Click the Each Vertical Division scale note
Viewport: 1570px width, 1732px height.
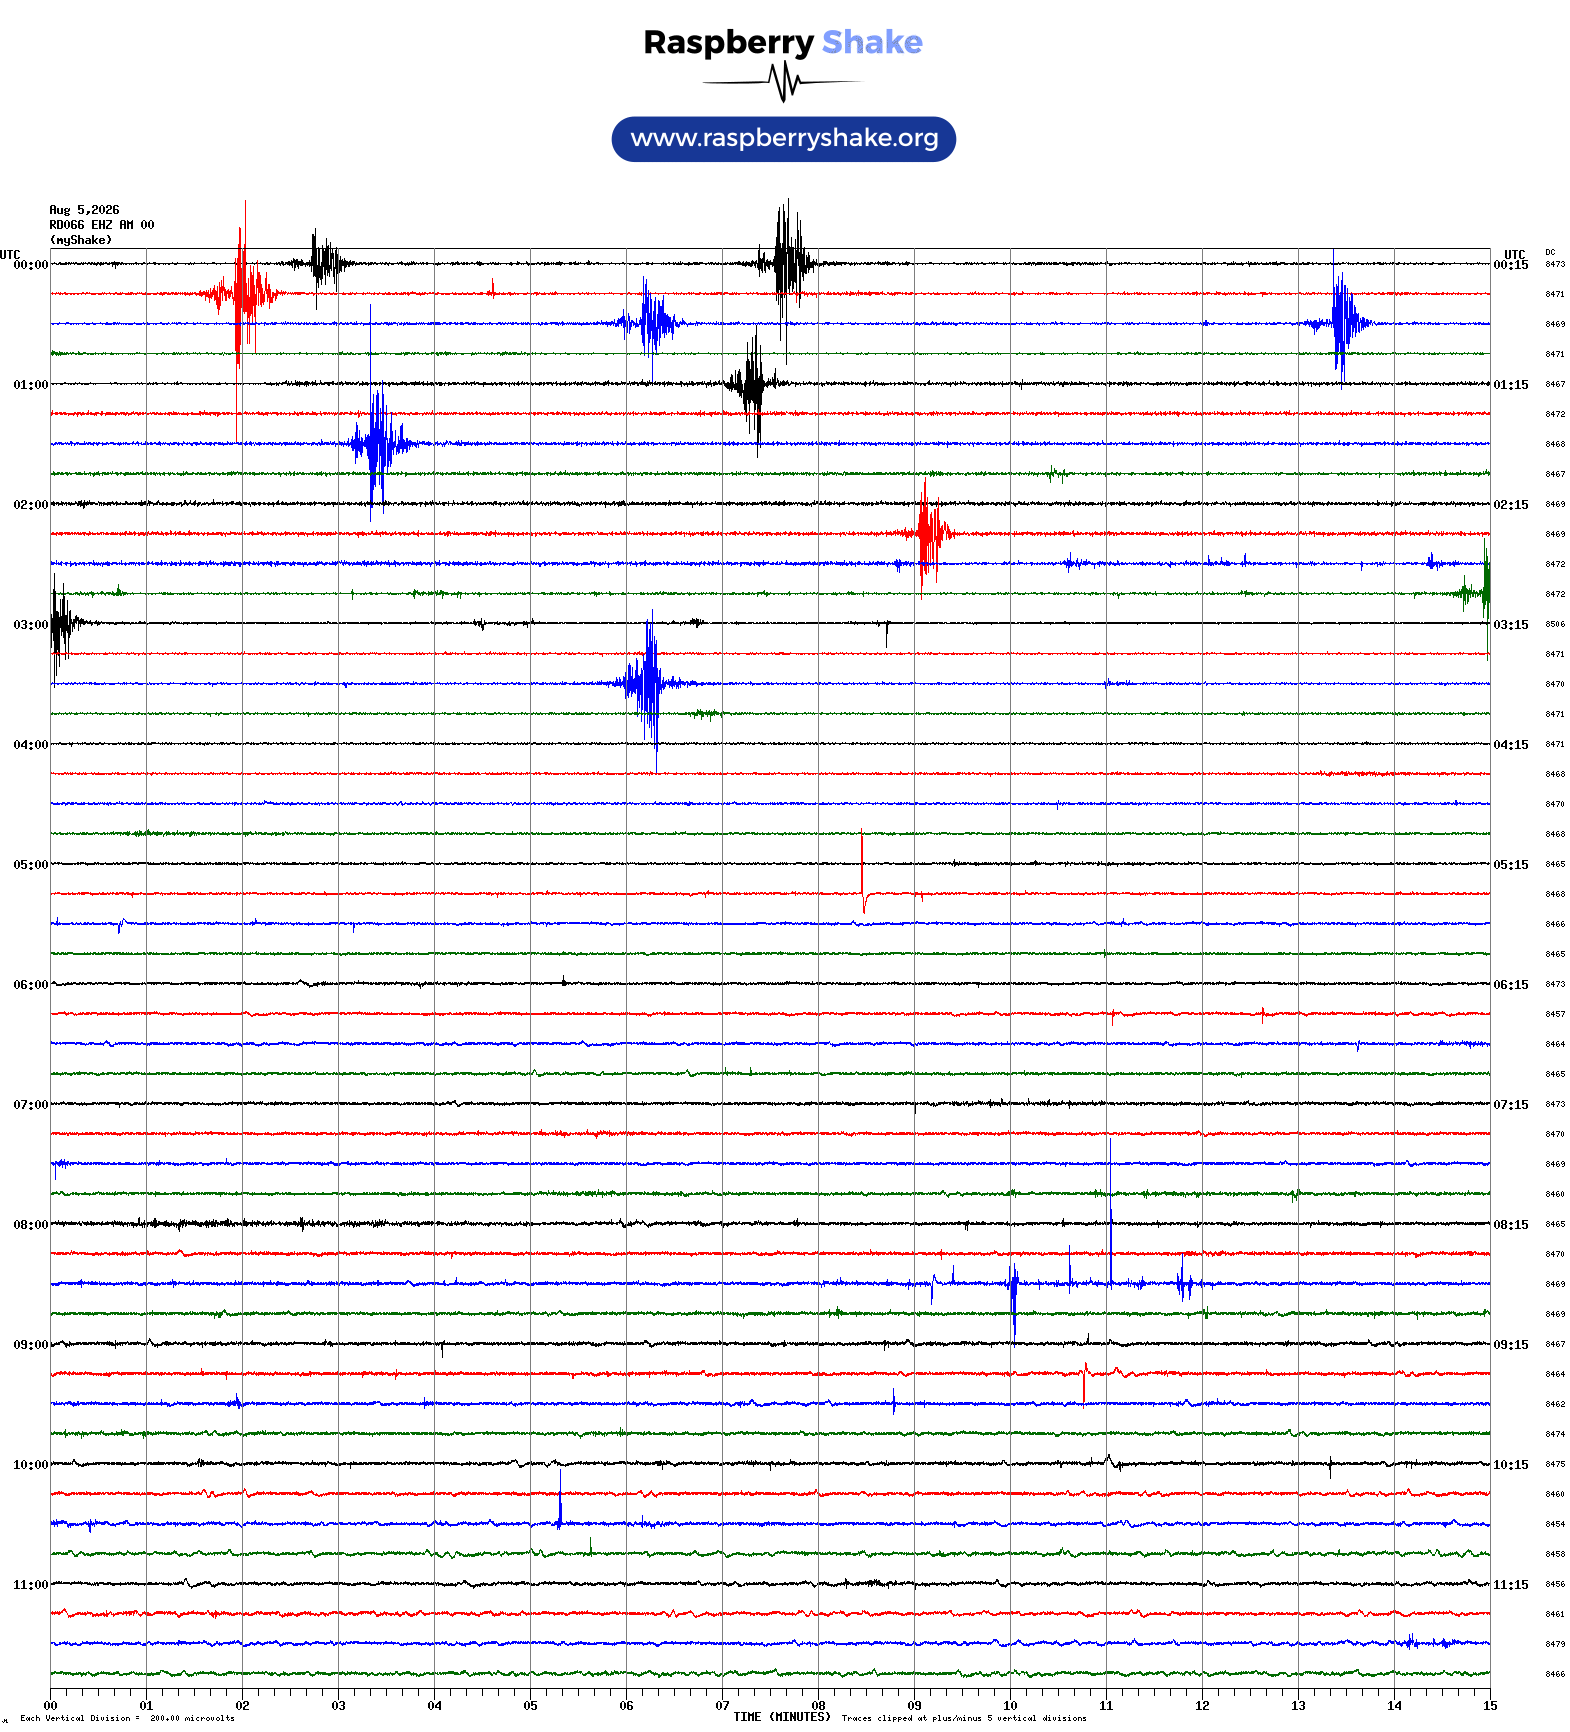127,1719
